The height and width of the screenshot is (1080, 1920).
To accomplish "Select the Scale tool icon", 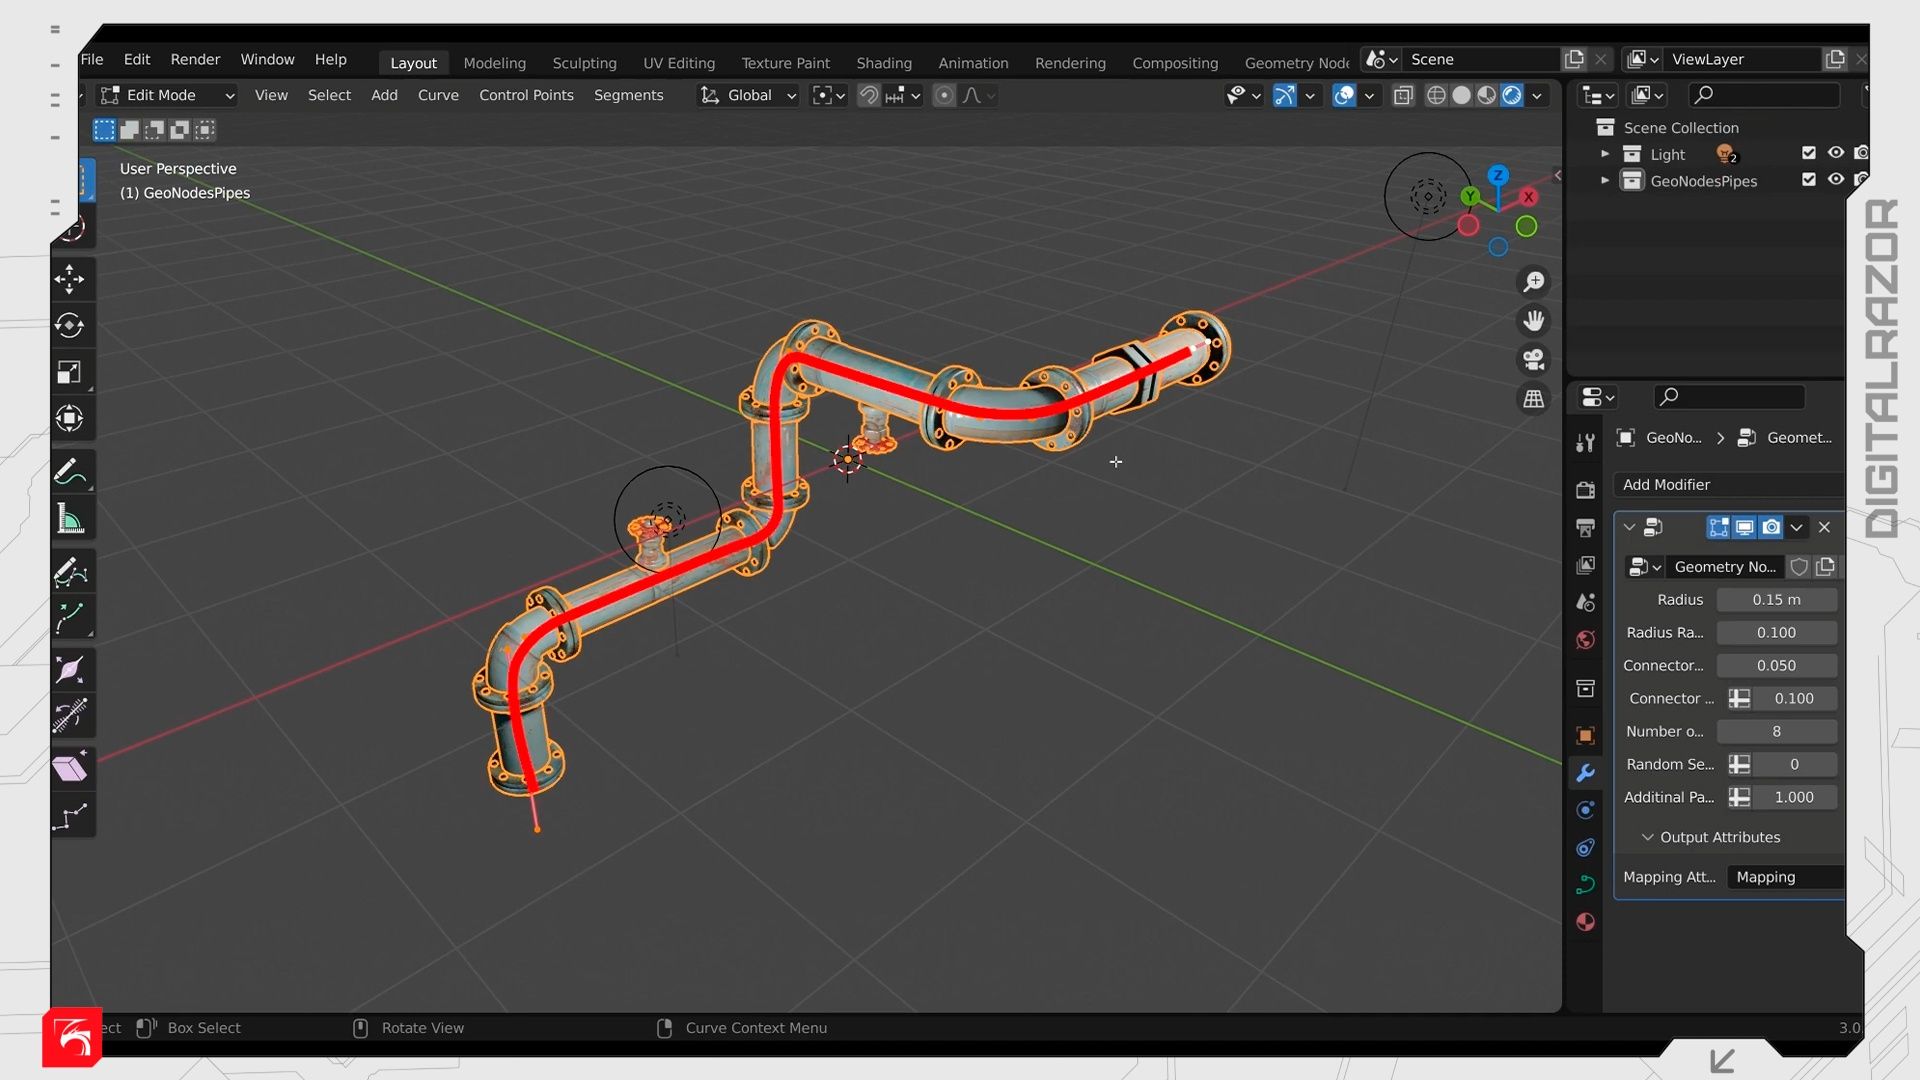I will pyautogui.click(x=69, y=373).
